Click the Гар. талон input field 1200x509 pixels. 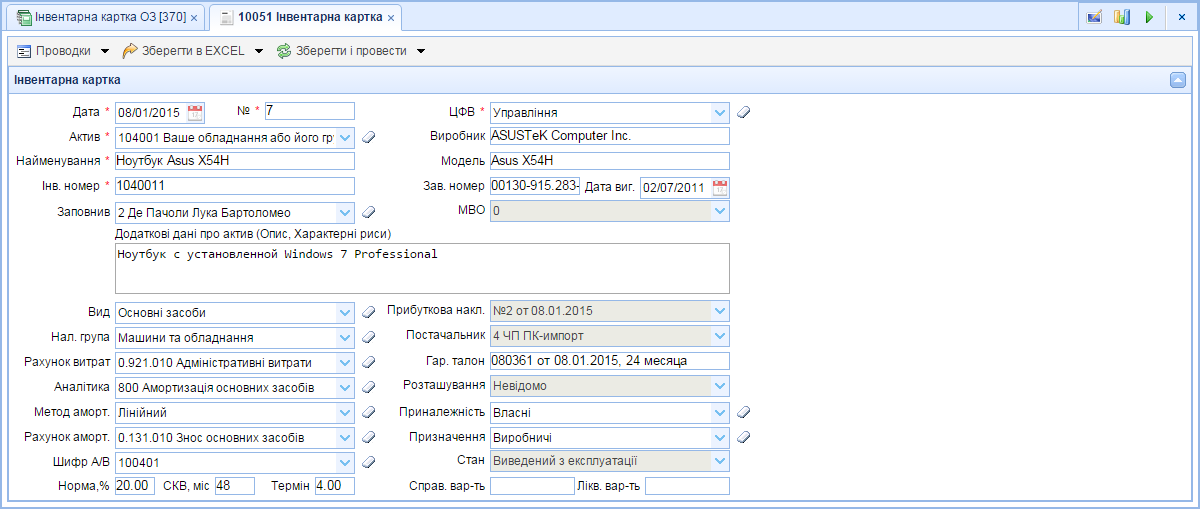[x=610, y=361]
